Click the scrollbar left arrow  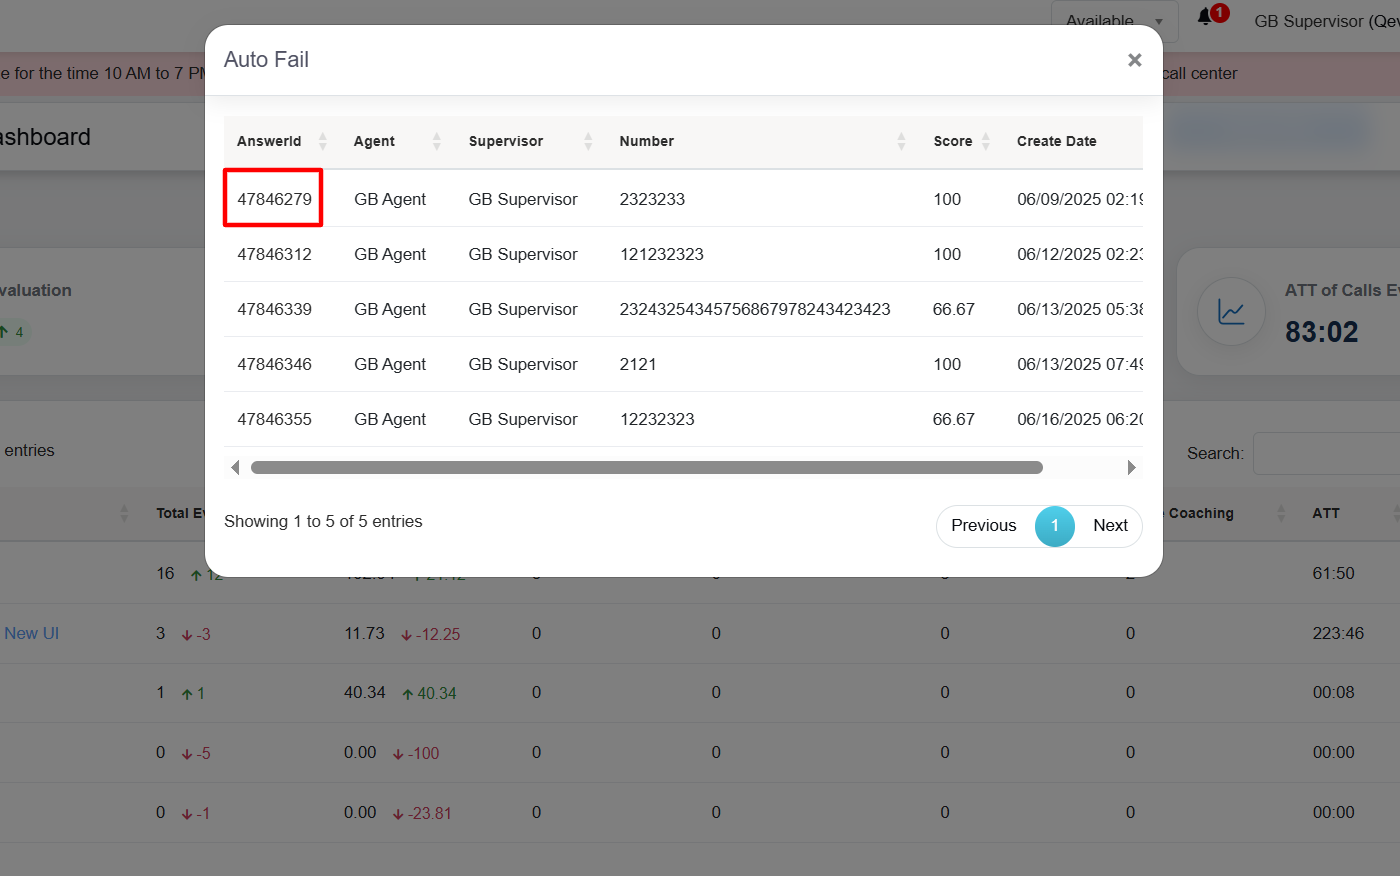tap(235, 467)
